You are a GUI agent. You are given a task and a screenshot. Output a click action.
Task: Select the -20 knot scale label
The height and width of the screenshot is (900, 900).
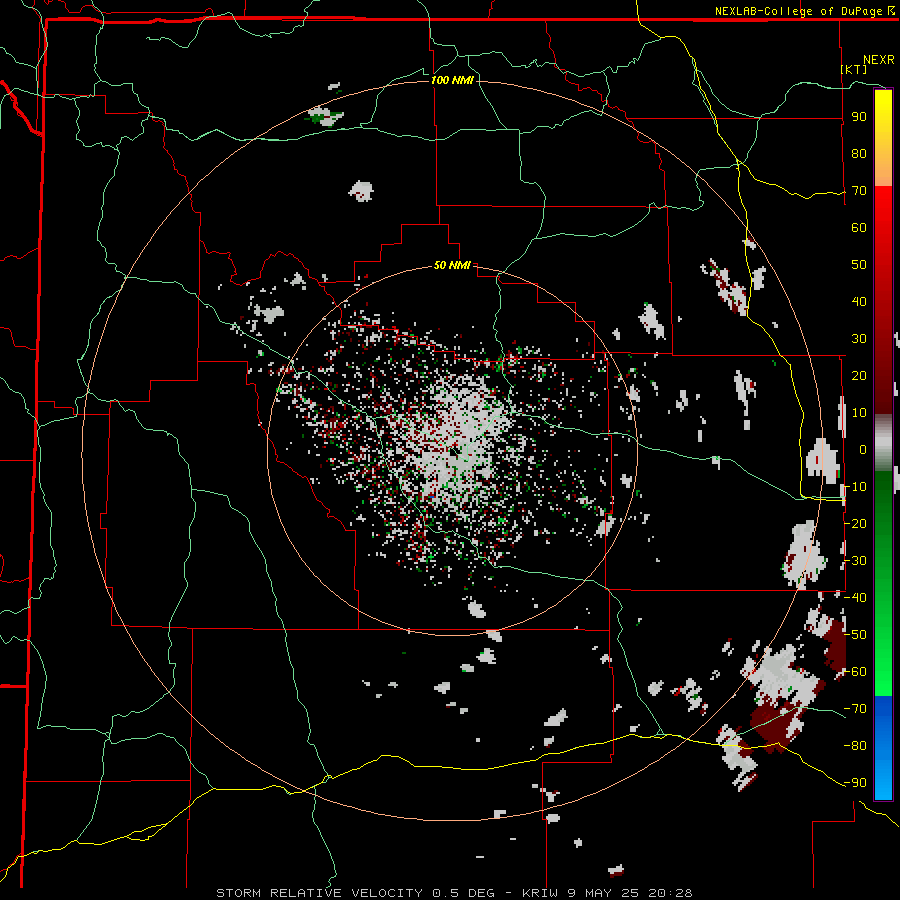pyautogui.click(x=856, y=523)
